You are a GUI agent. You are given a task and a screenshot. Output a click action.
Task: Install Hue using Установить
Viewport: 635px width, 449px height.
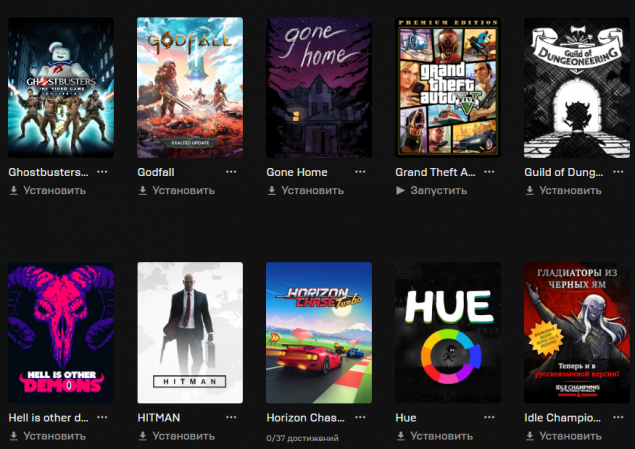point(435,436)
